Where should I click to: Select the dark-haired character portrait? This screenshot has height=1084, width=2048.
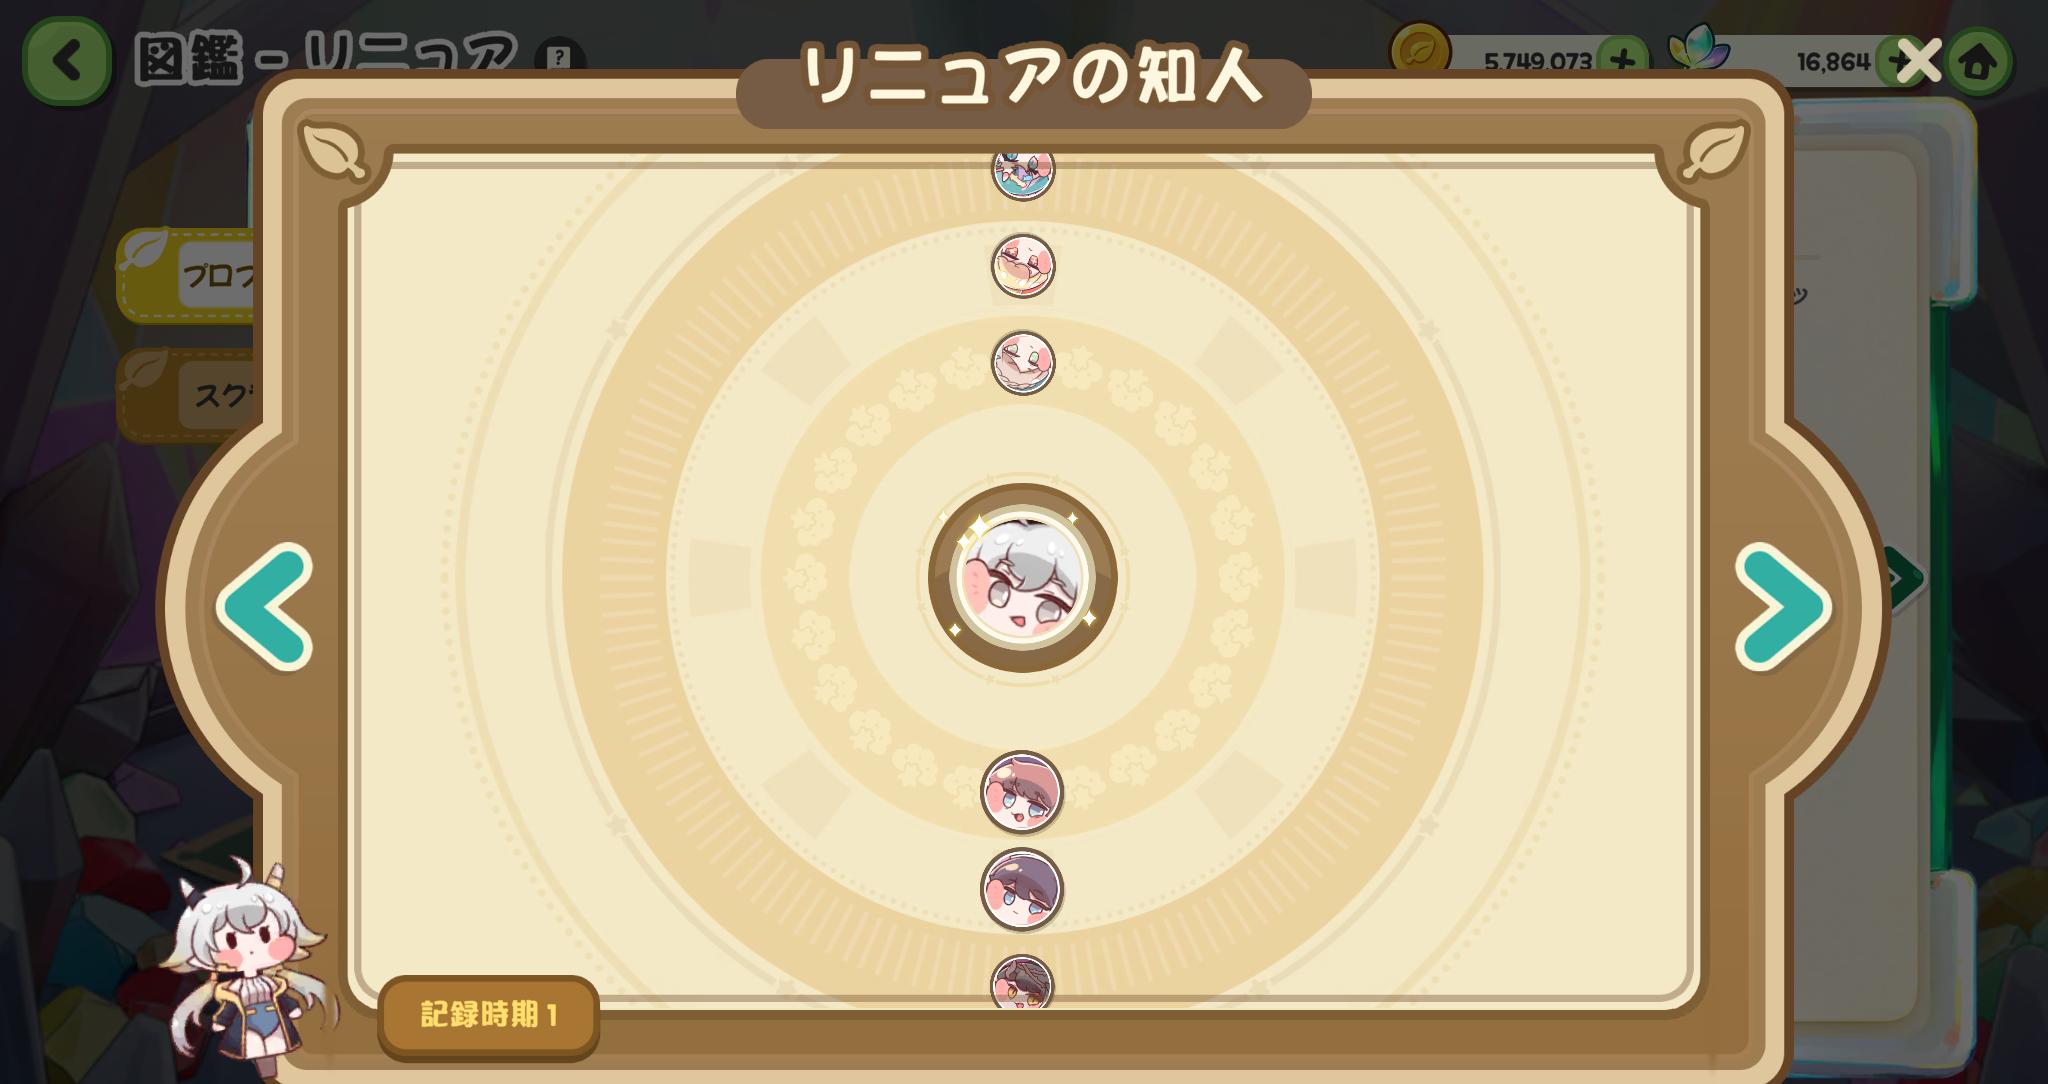[x=1022, y=889]
